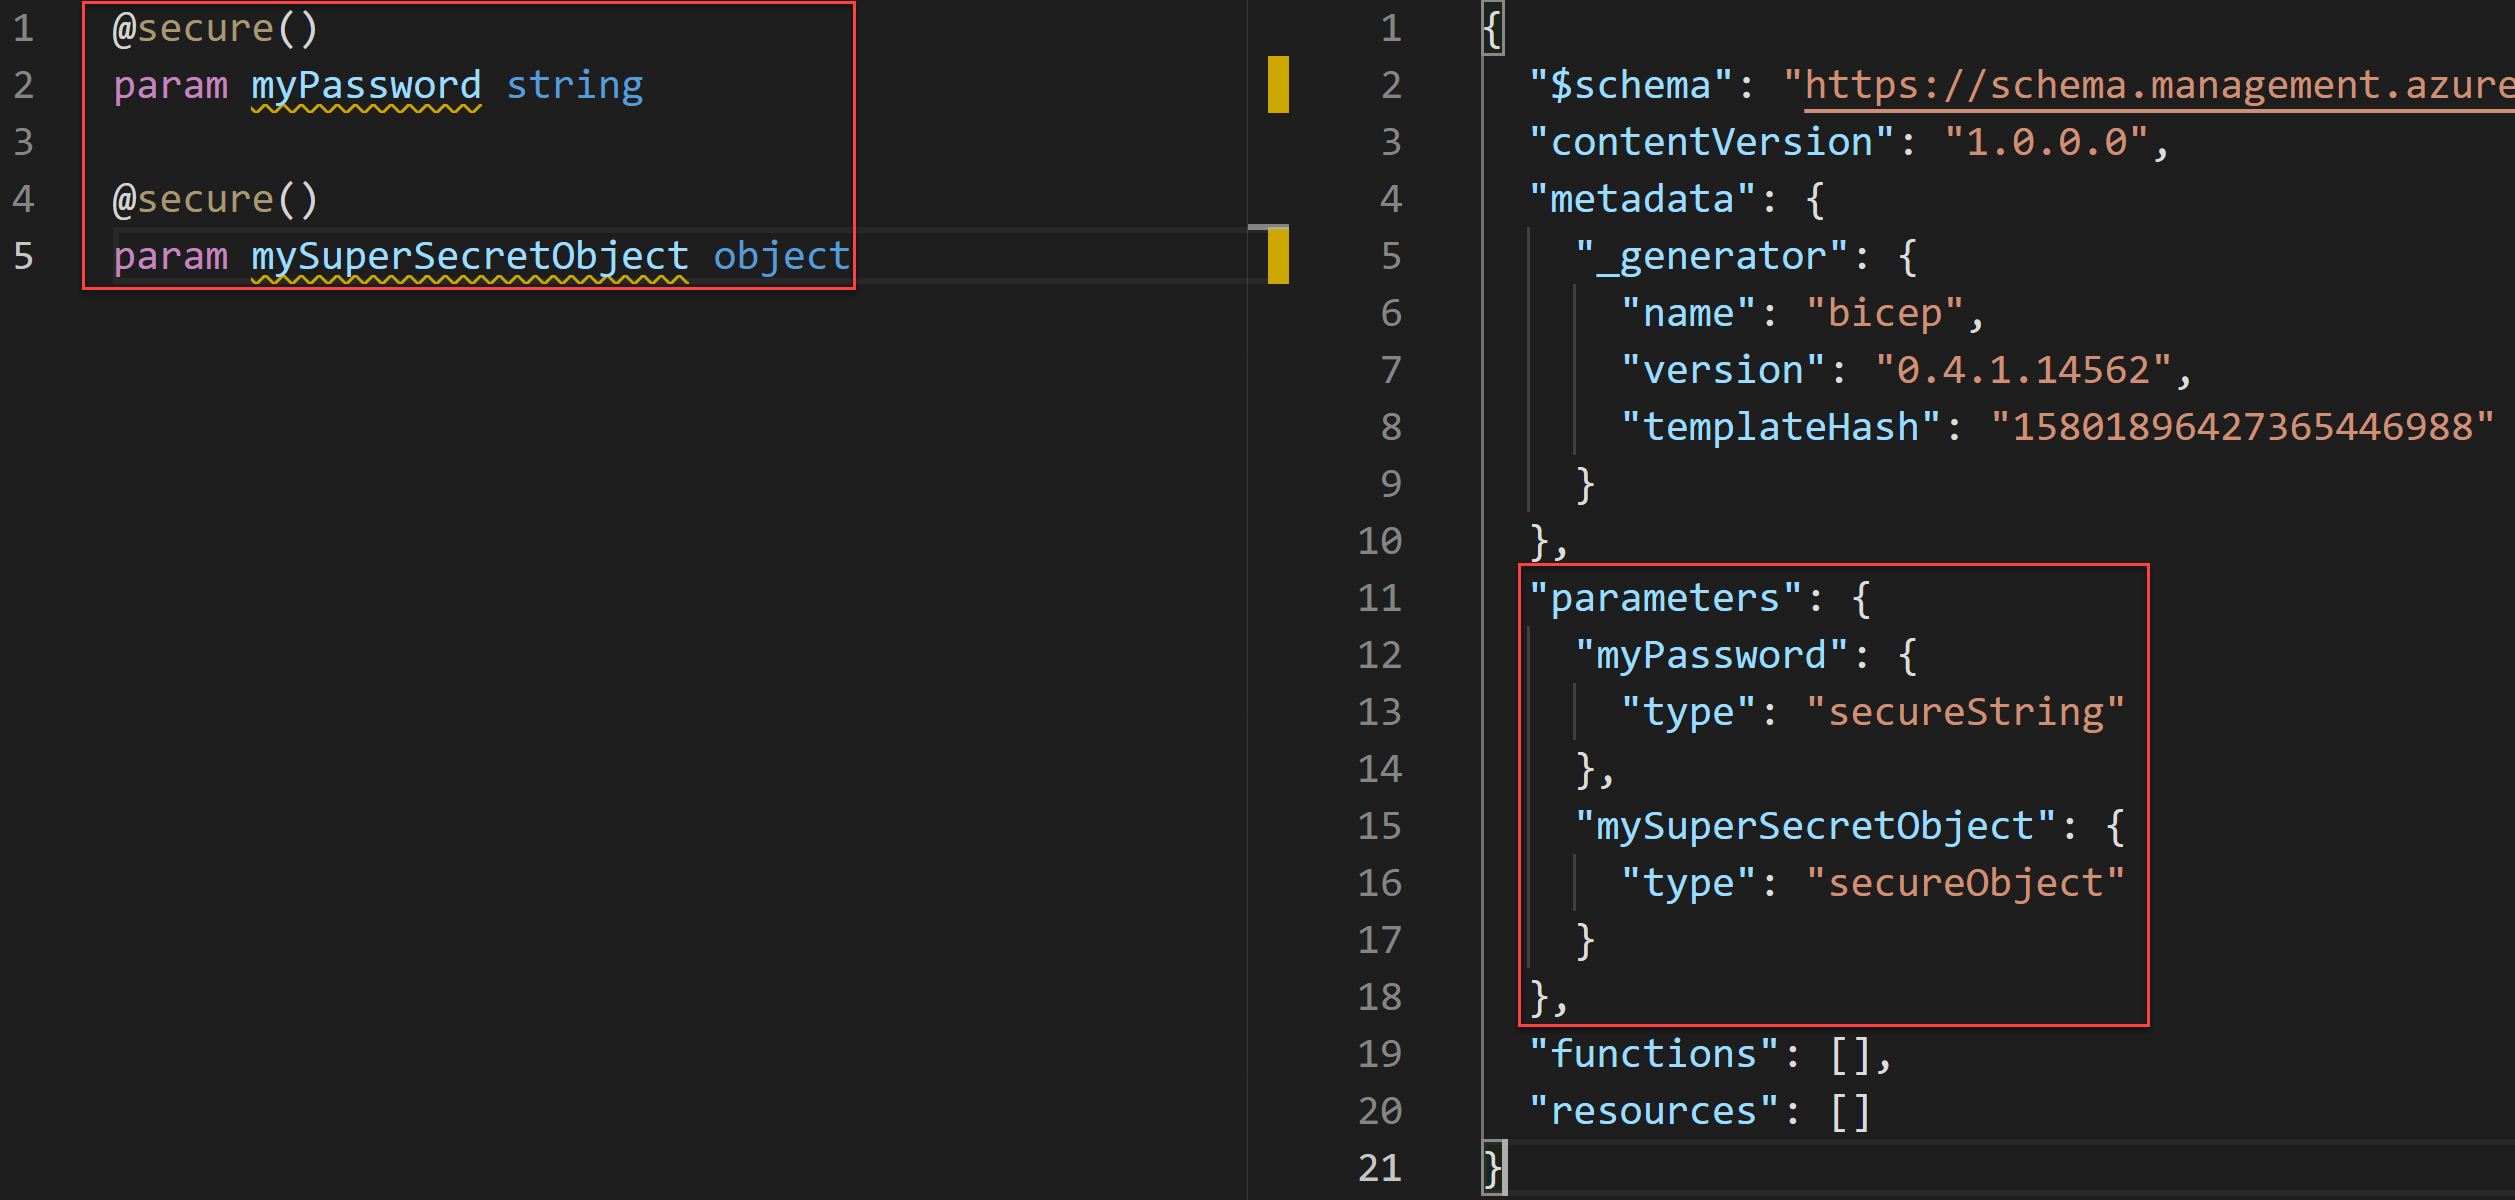
Task: Click the second @secure() decorator on line 4
Action: point(215,199)
